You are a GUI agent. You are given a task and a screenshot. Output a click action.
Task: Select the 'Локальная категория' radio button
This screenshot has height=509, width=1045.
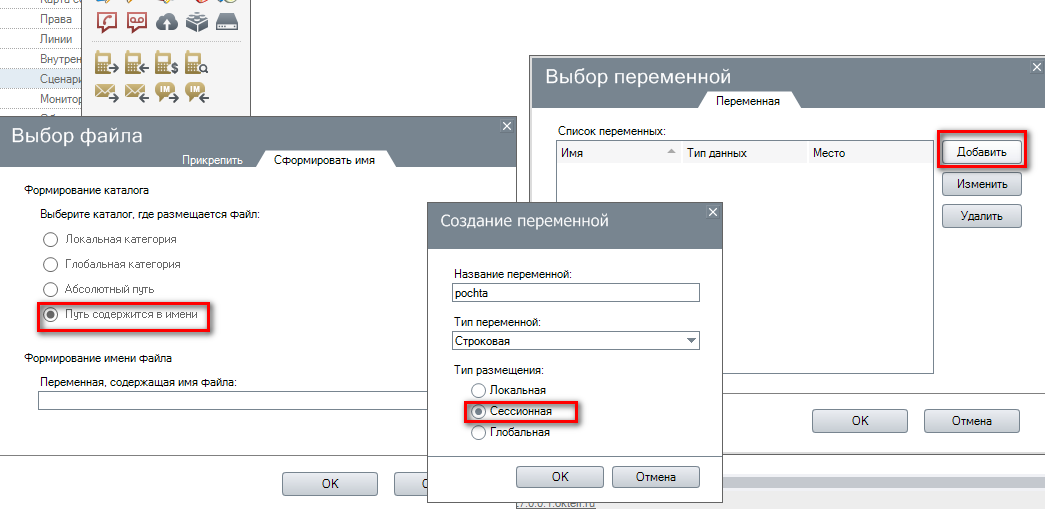(50, 239)
